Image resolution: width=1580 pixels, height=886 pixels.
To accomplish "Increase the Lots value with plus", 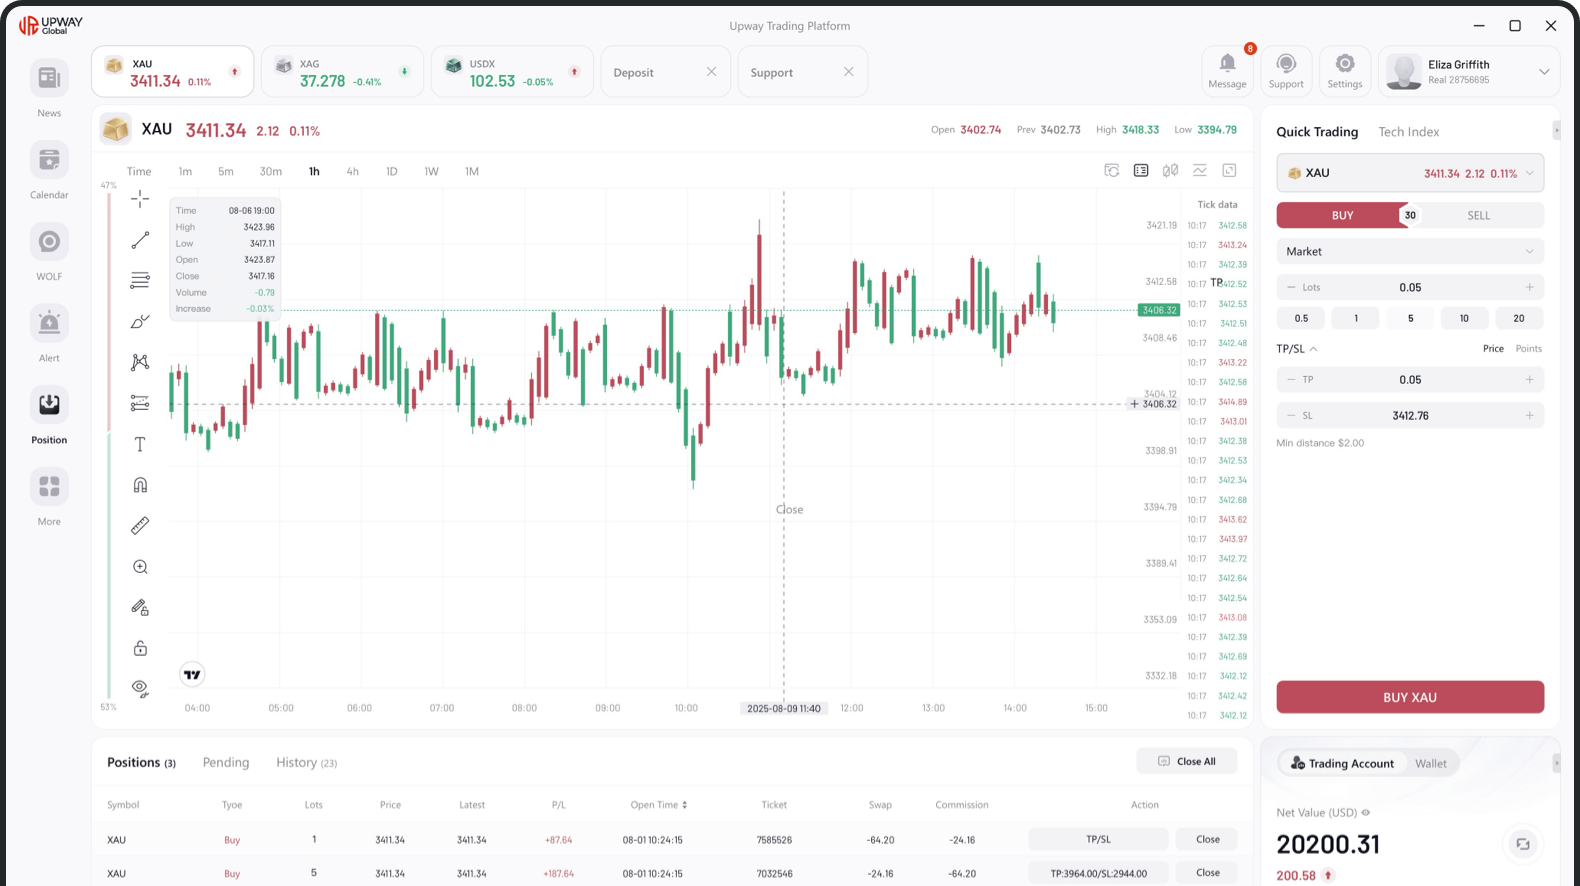I will click(x=1529, y=288).
